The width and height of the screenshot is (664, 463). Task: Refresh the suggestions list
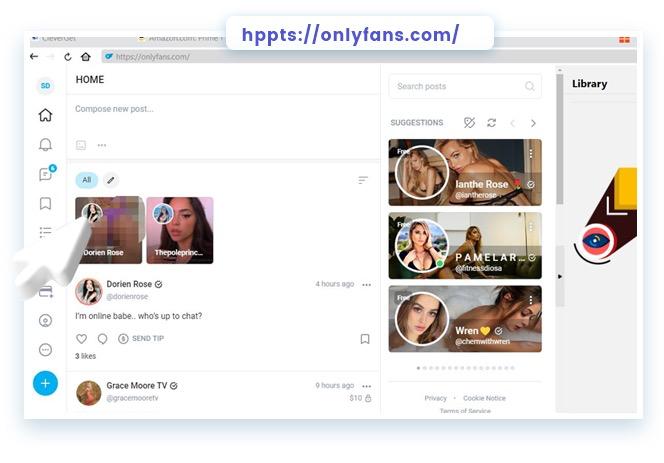pyautogui.click(x=491, y=123)
